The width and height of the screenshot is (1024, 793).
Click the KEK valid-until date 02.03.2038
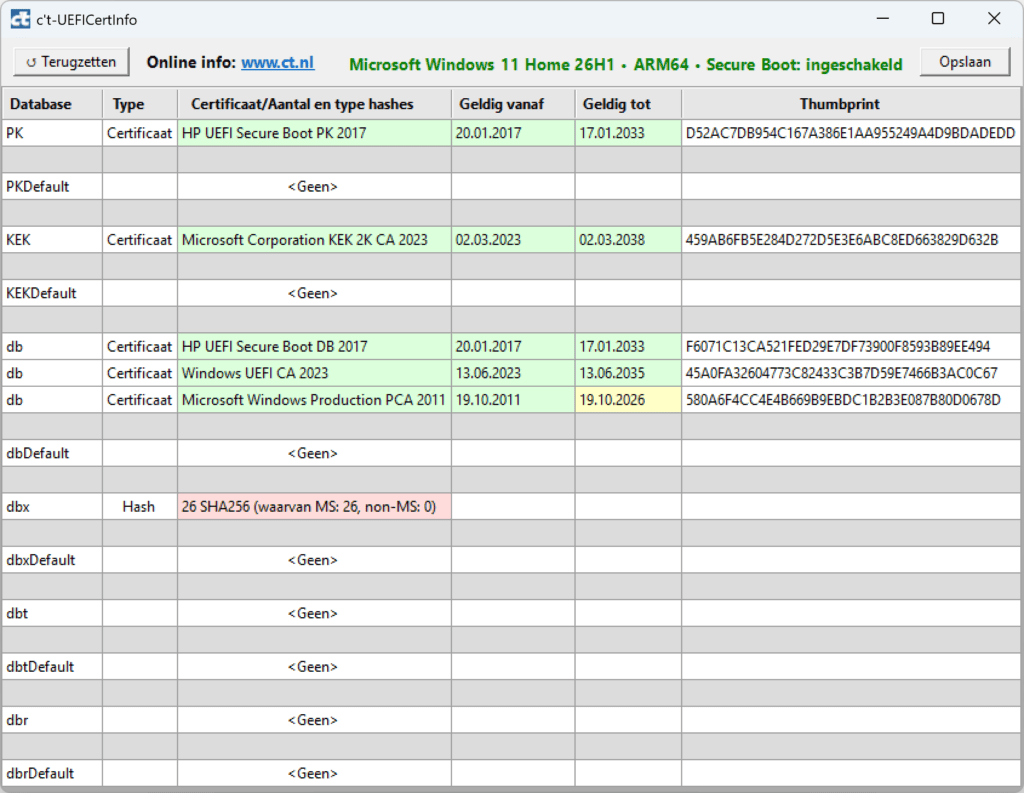[x=628, y=240]
